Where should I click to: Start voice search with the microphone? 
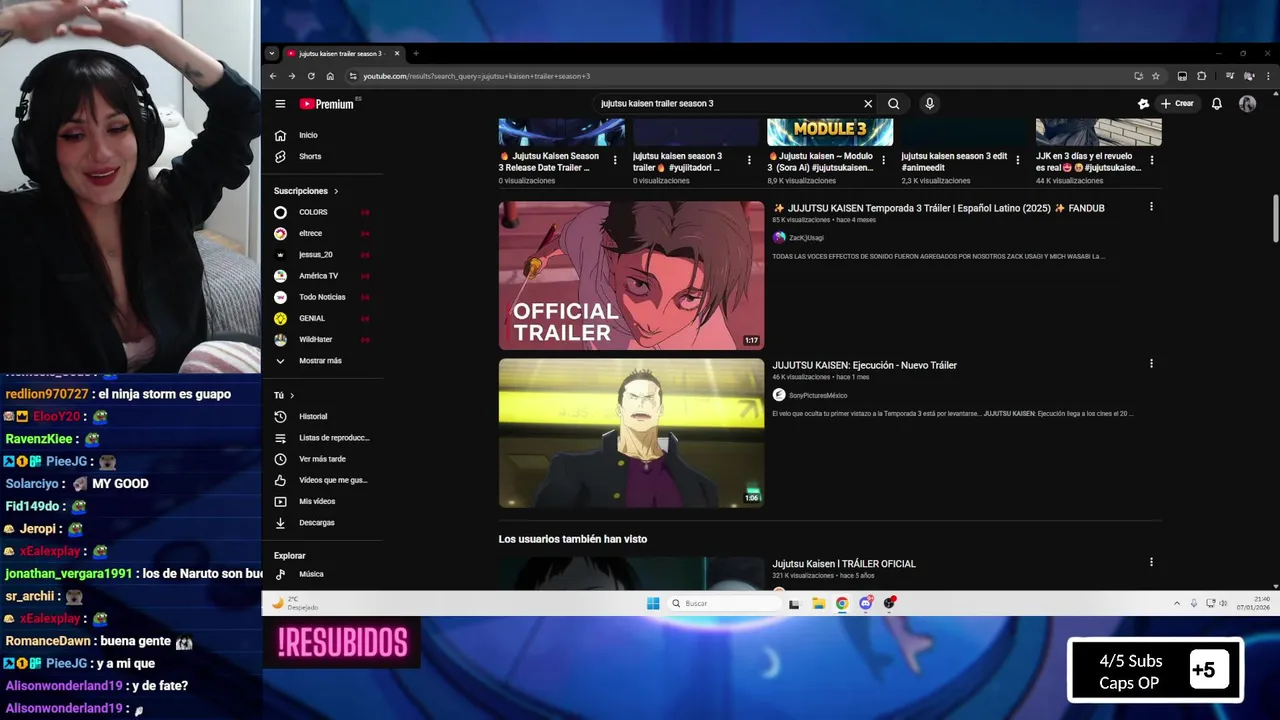coord(929,104)
